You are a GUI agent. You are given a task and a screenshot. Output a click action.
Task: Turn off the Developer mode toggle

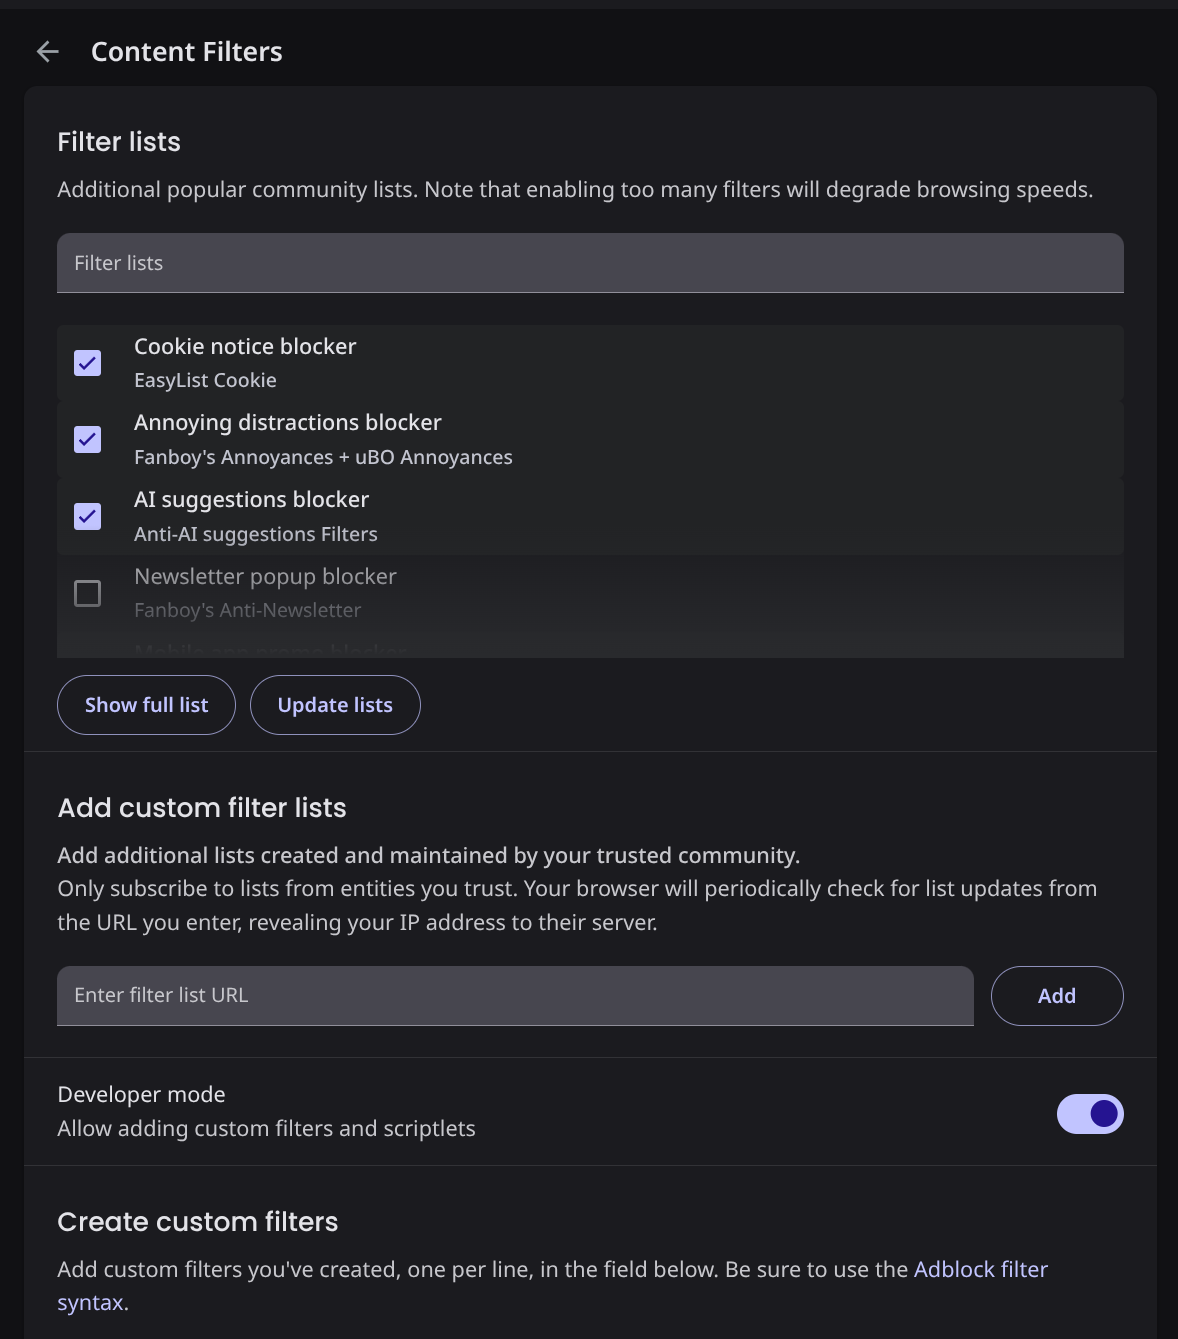(1089, 1114)
